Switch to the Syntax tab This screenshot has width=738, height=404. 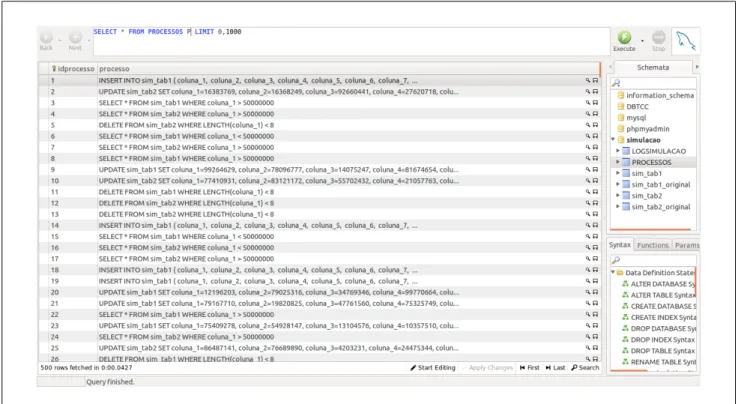pyautogui.click(x=619, y=245)
